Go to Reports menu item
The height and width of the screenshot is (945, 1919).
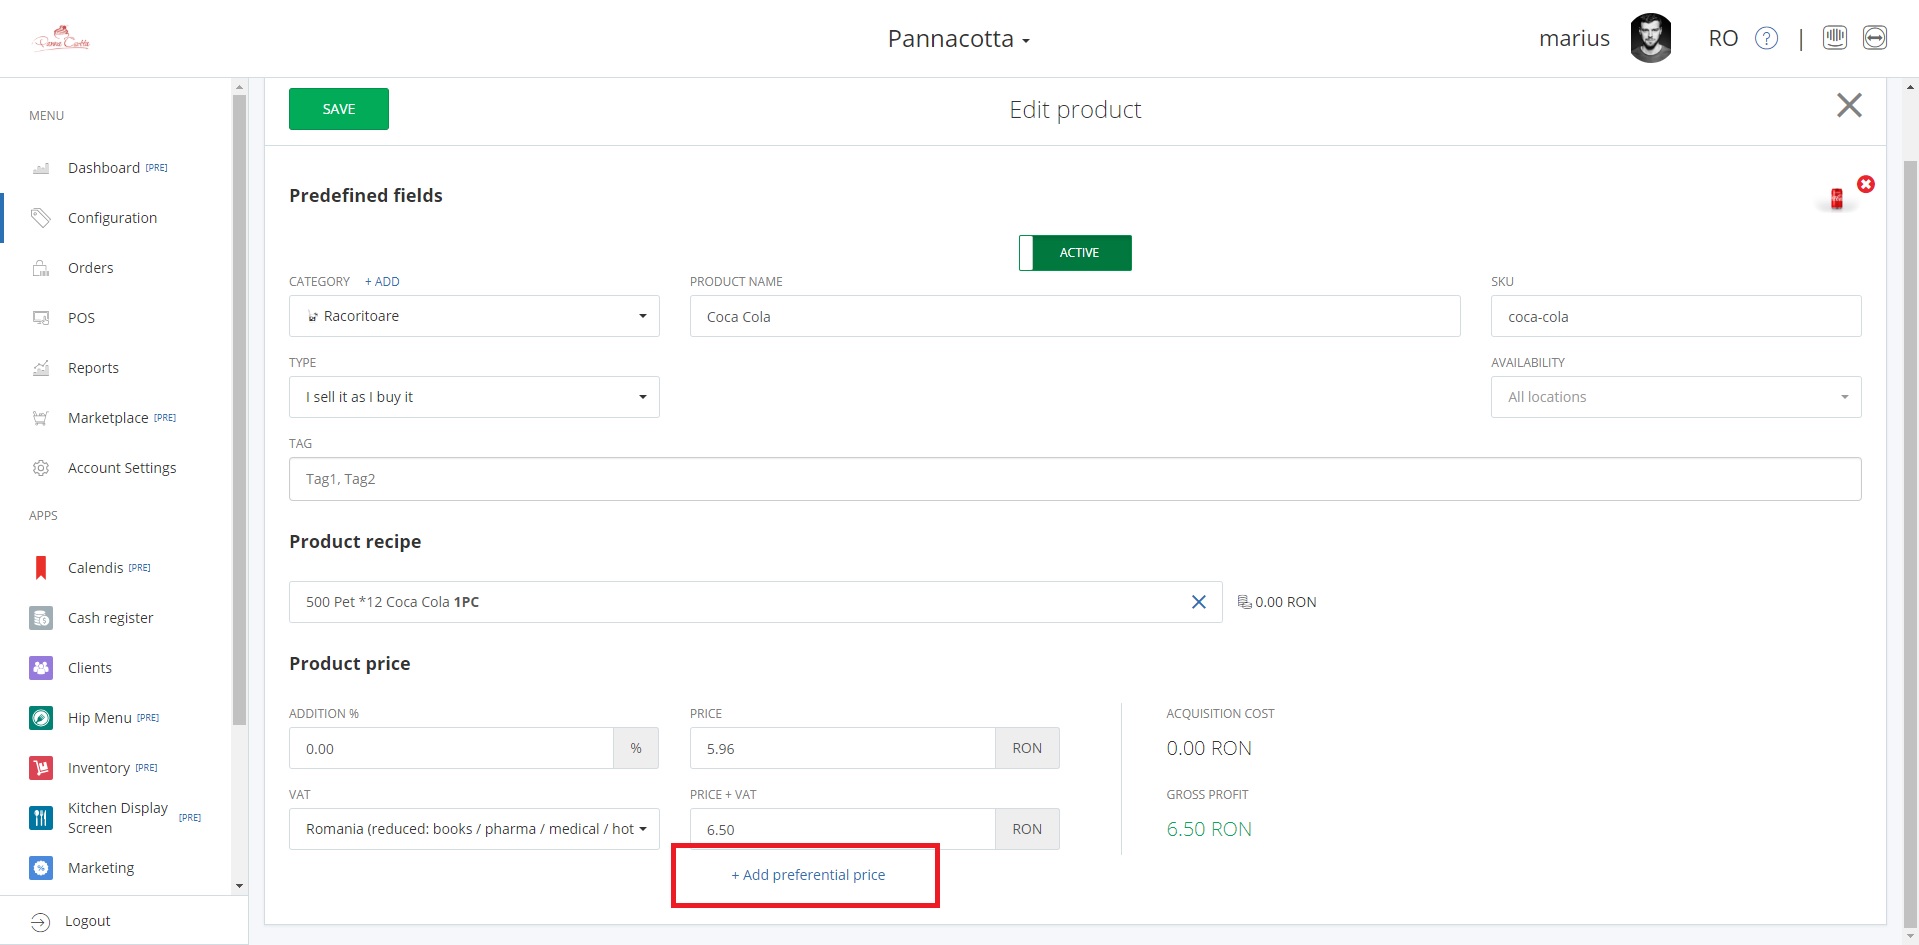point(93,368)
